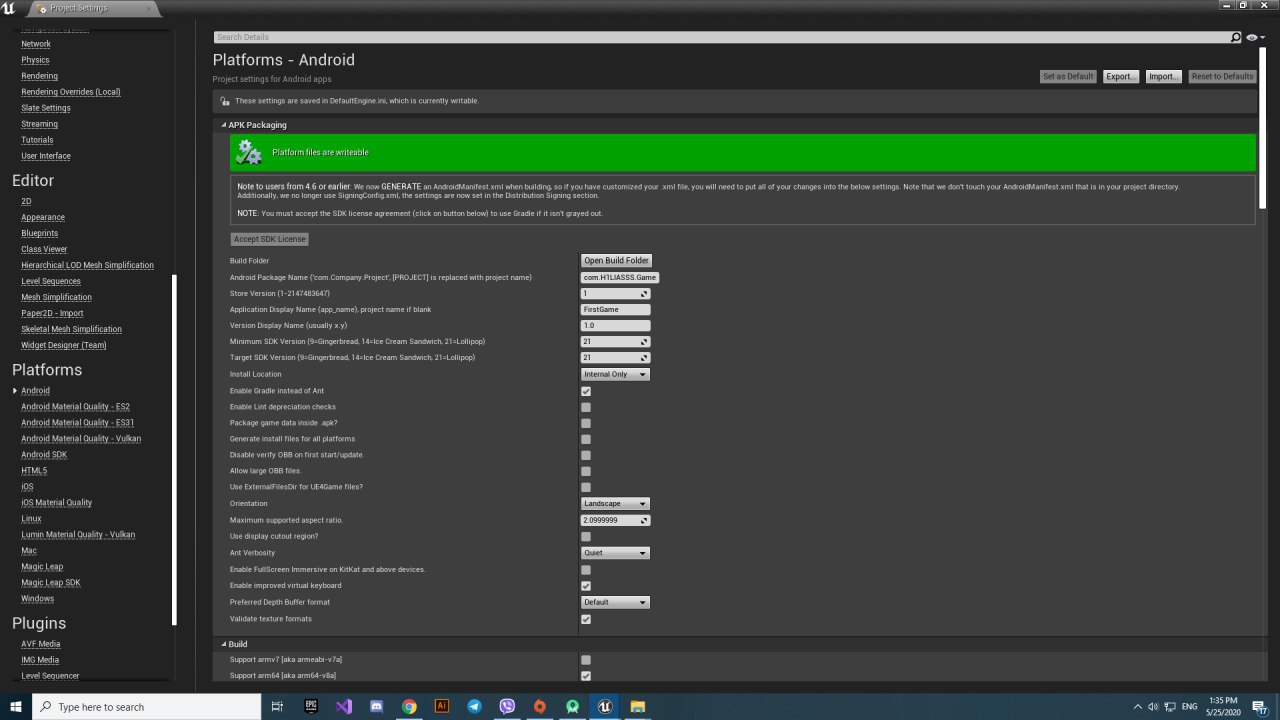Toggle FullScreen Immersive on KitKat checkbox
Viewport: 1280px width, 720px height.
click(586, 570)
